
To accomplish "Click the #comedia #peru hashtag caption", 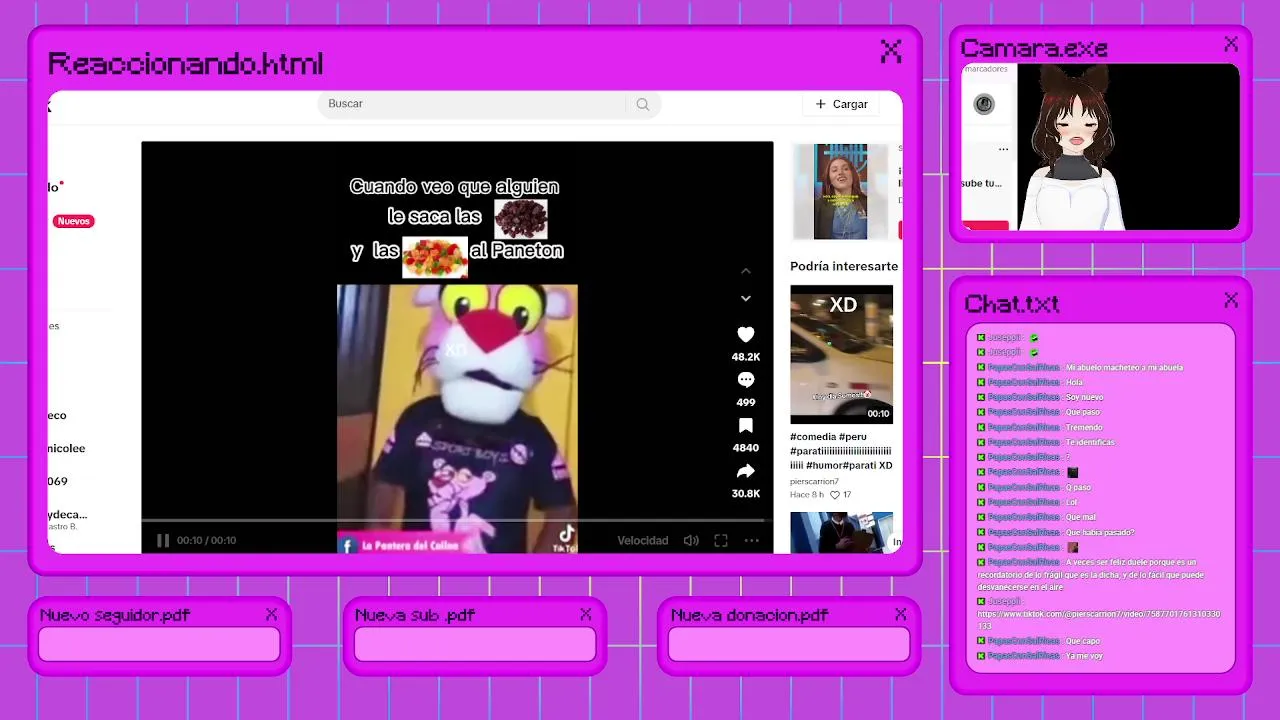I will coord(841,451).
